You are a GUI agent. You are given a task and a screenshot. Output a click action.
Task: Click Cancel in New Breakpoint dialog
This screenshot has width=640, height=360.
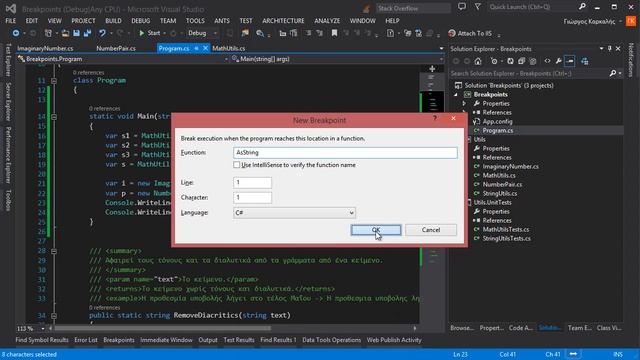point(431,230)
